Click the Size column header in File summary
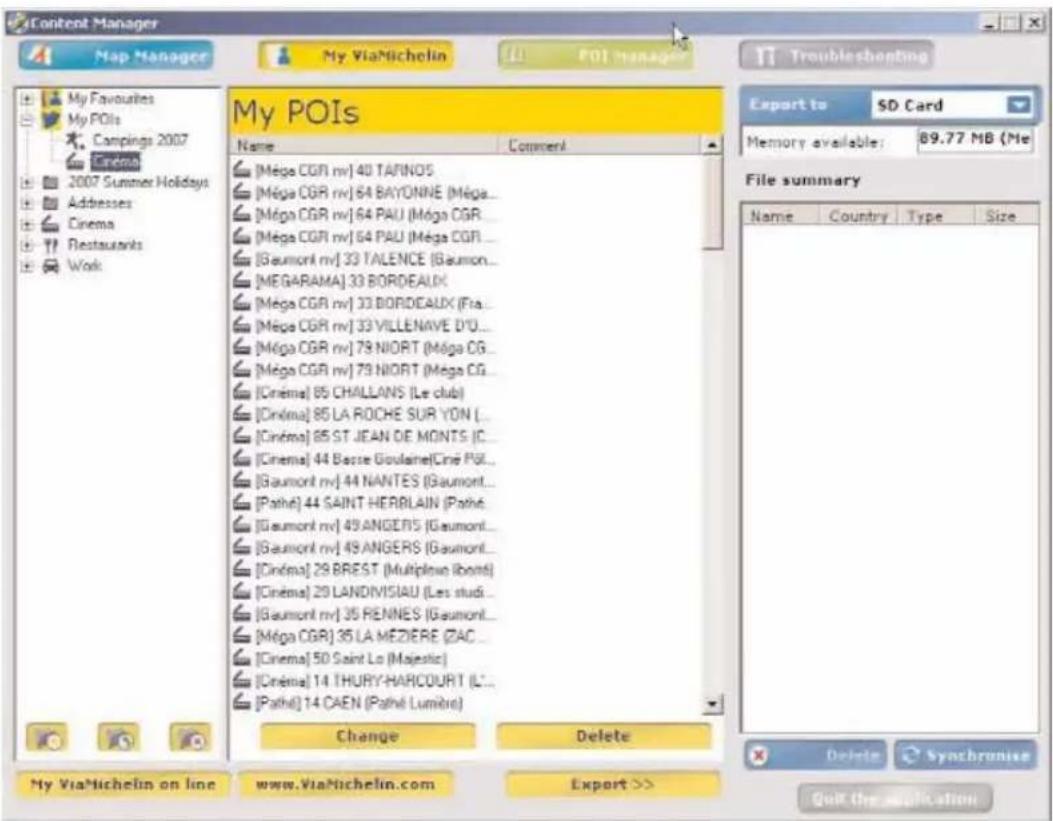 pos(1005,216)
